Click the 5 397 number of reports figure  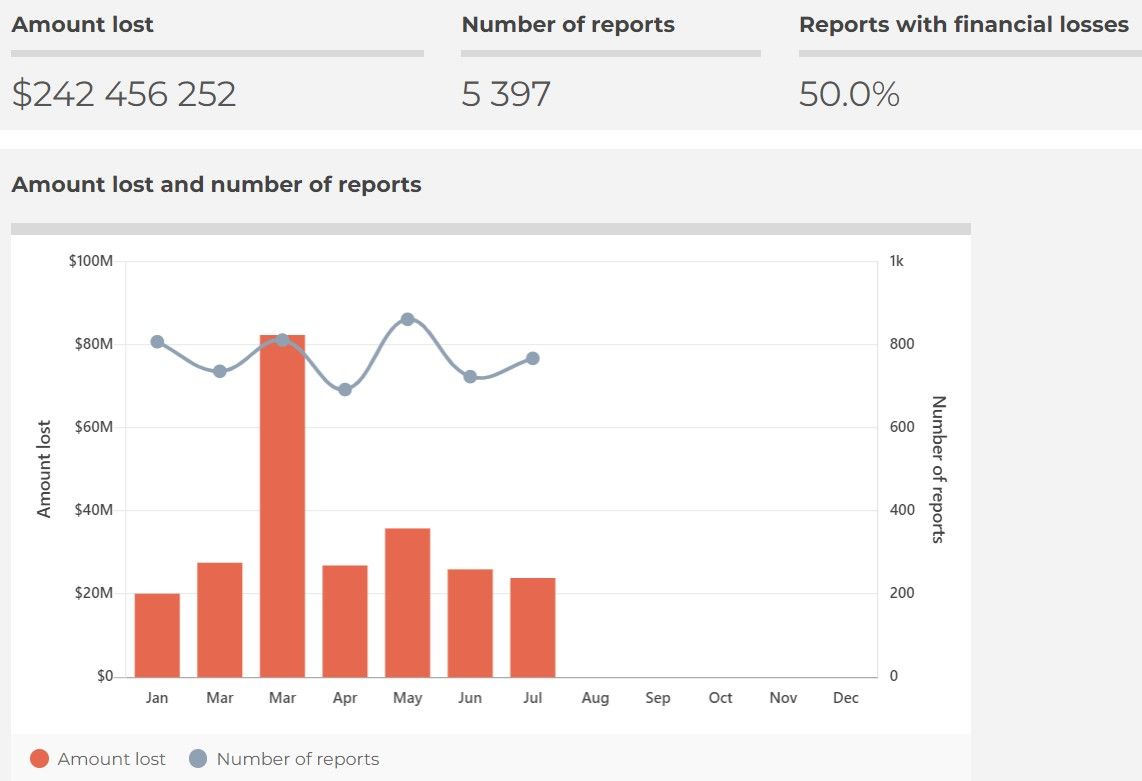point(506,94)
